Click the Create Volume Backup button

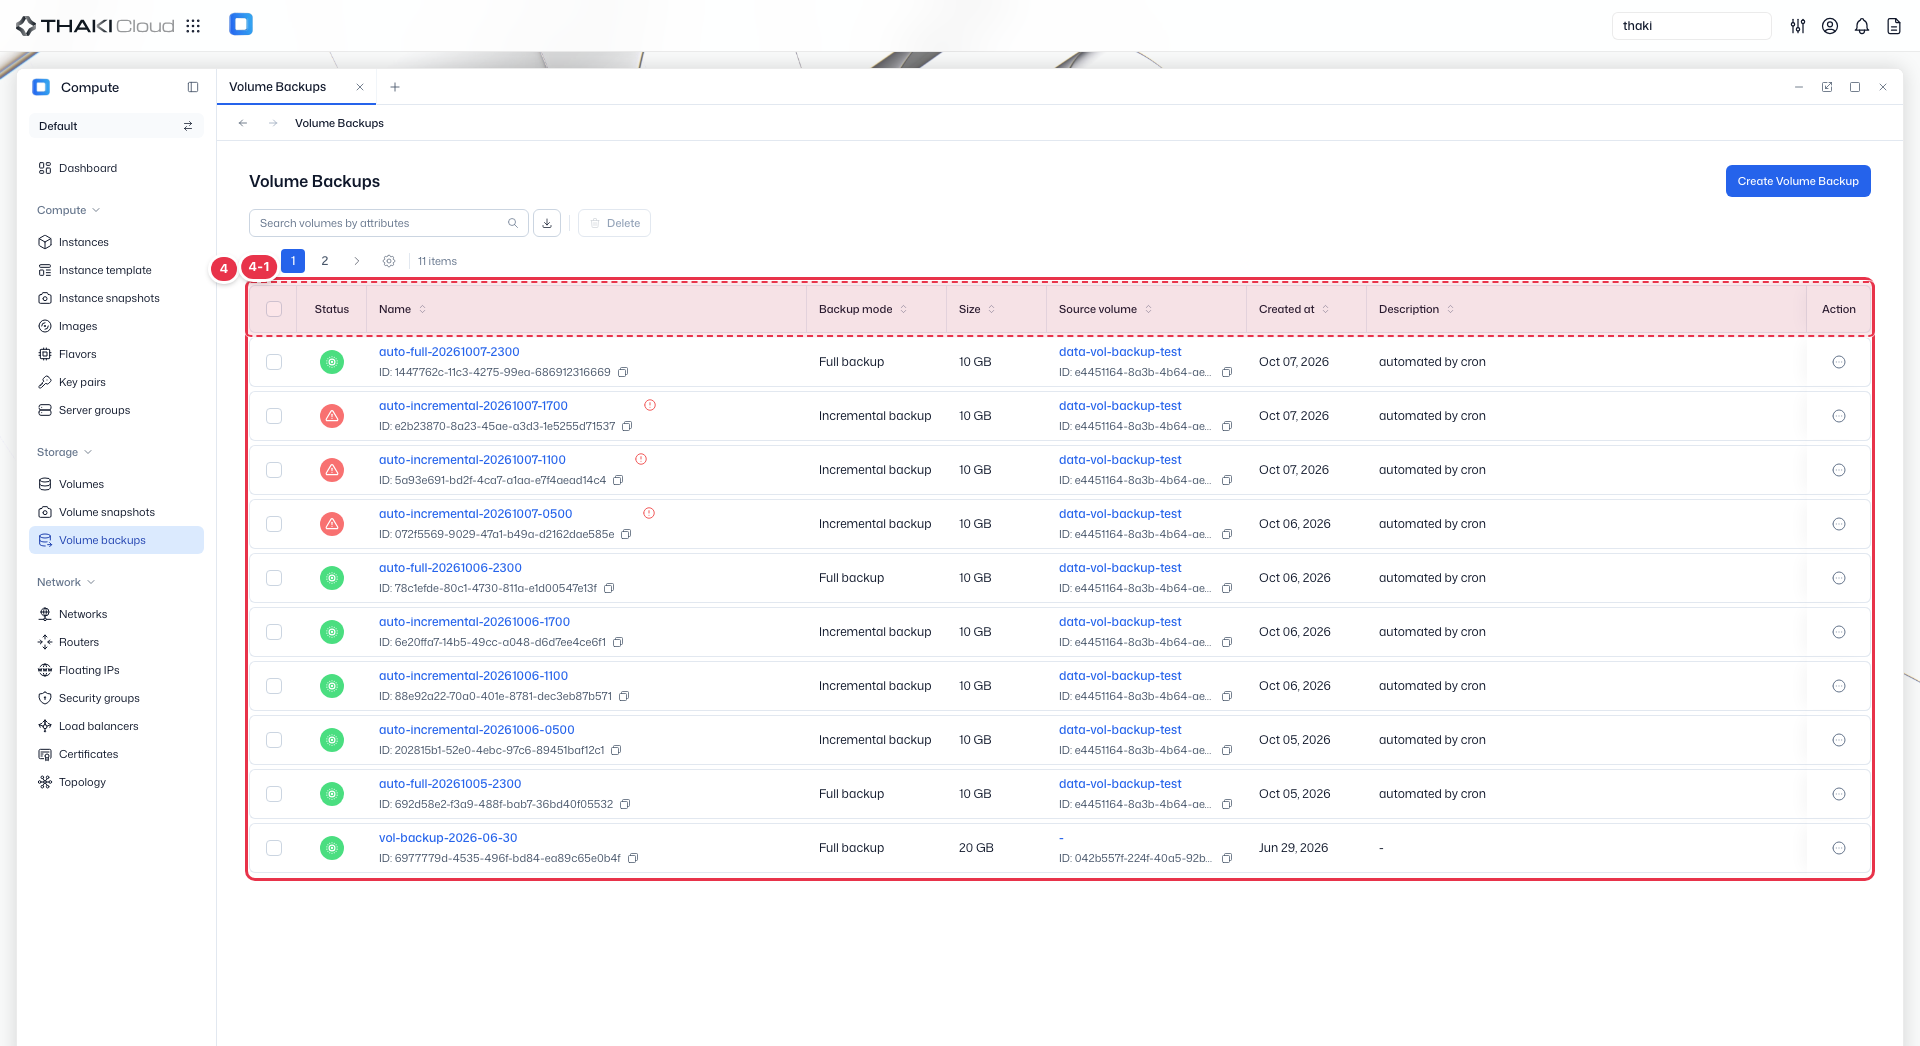[x=1798, y=181]
